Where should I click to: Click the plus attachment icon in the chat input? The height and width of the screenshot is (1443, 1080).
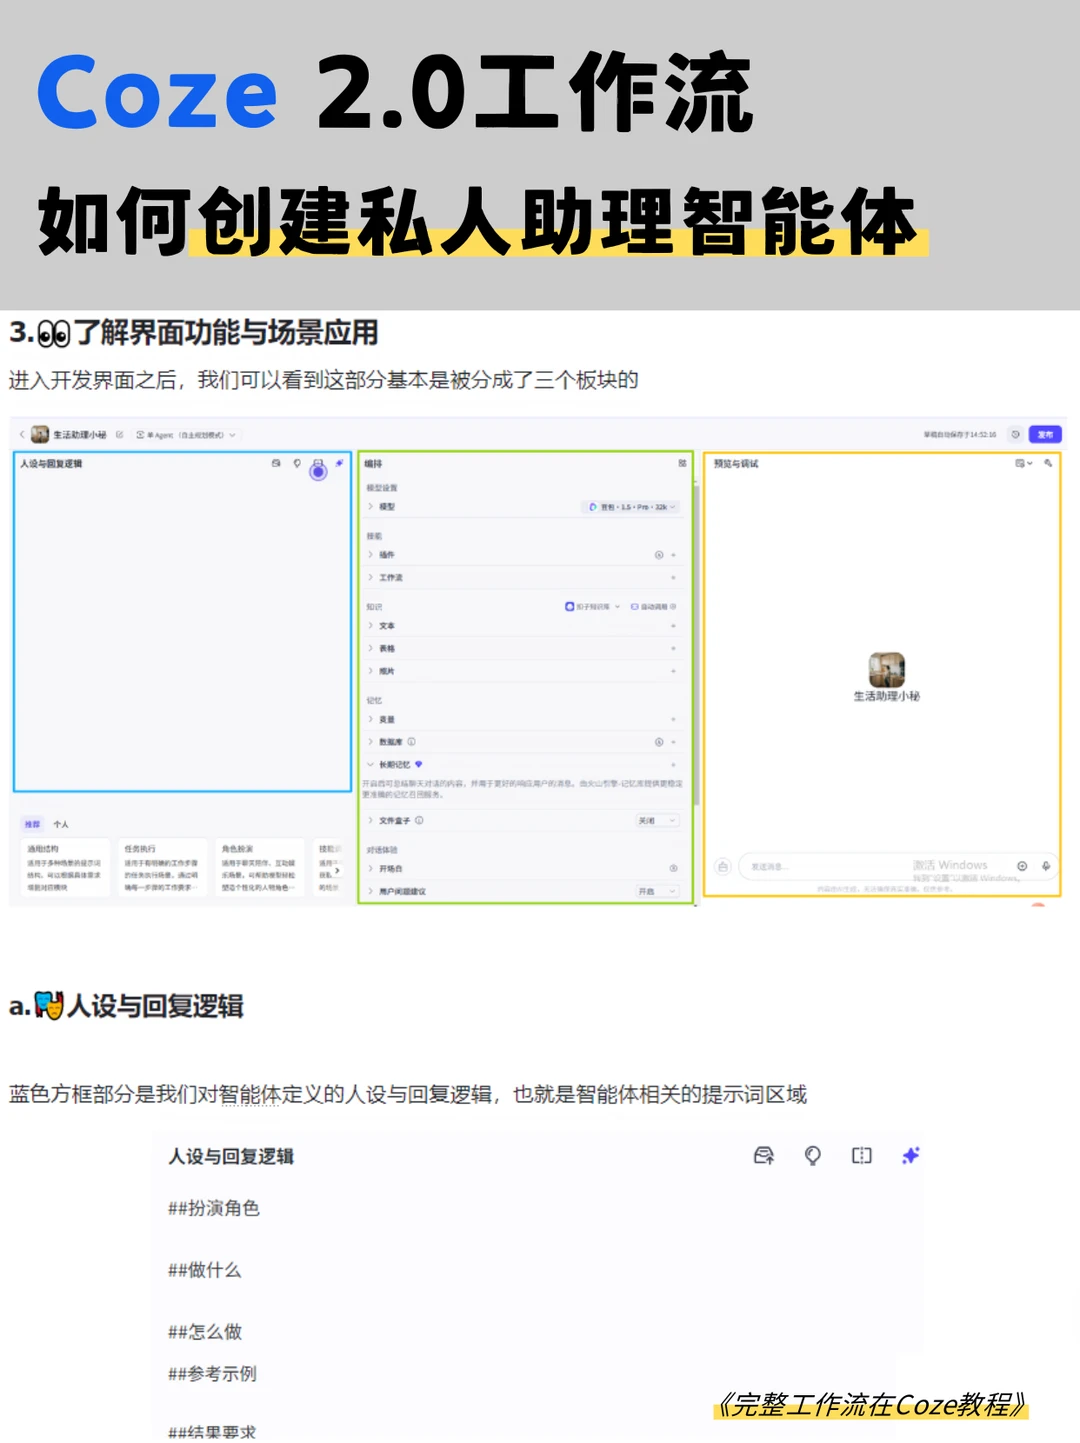[x=1022, y=866]
